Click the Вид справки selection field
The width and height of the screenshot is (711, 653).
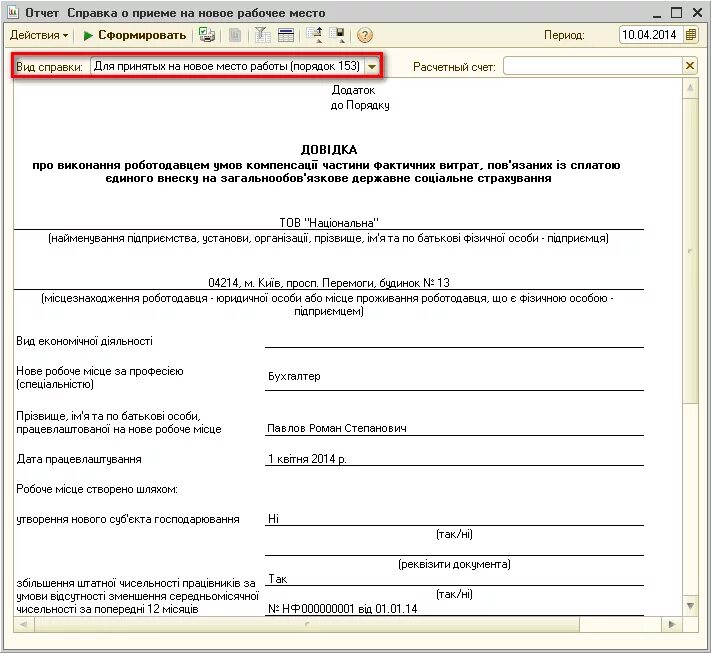tap(228, 67)
